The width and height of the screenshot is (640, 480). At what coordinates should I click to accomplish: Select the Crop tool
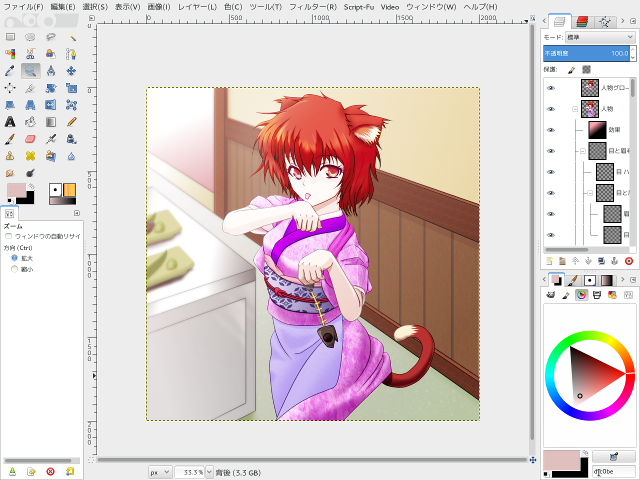coord(30,88)
